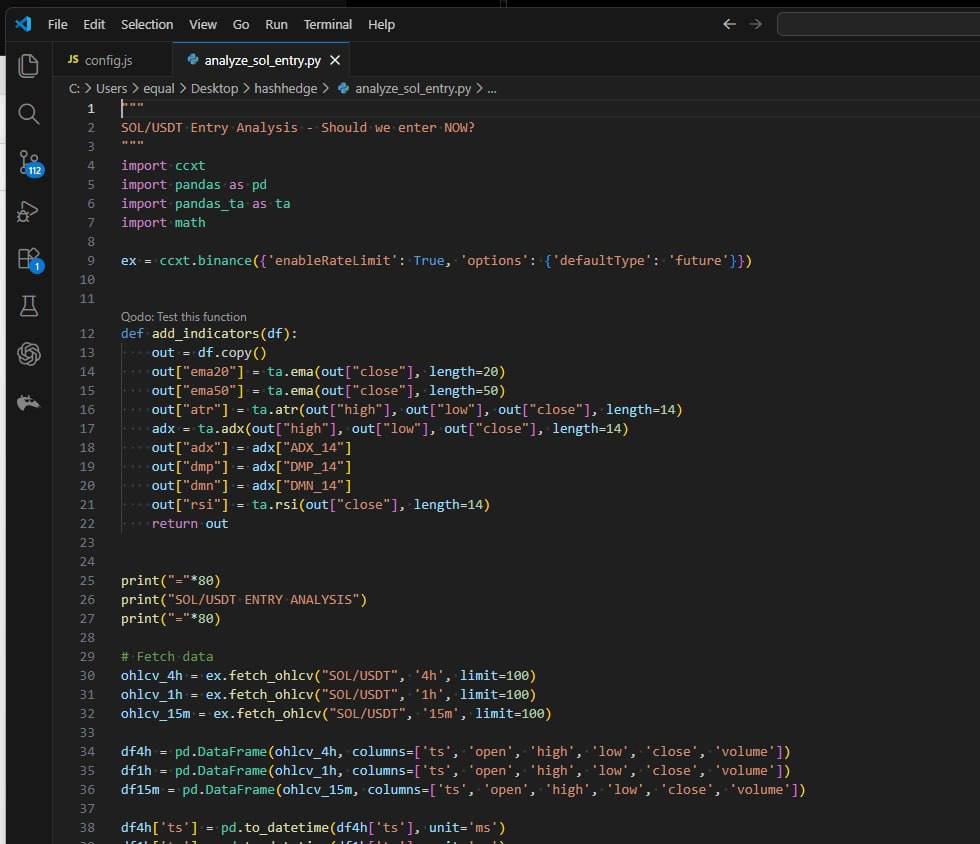Image resolution: width=980 pixels, height=844 pixels.
Task: Click line number 1 in gutter
Action: click(x=91, y=108)
